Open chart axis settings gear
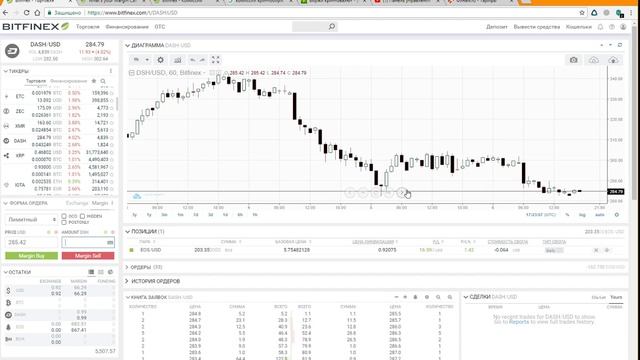The image size is (640, 360). tap(617, 215)
